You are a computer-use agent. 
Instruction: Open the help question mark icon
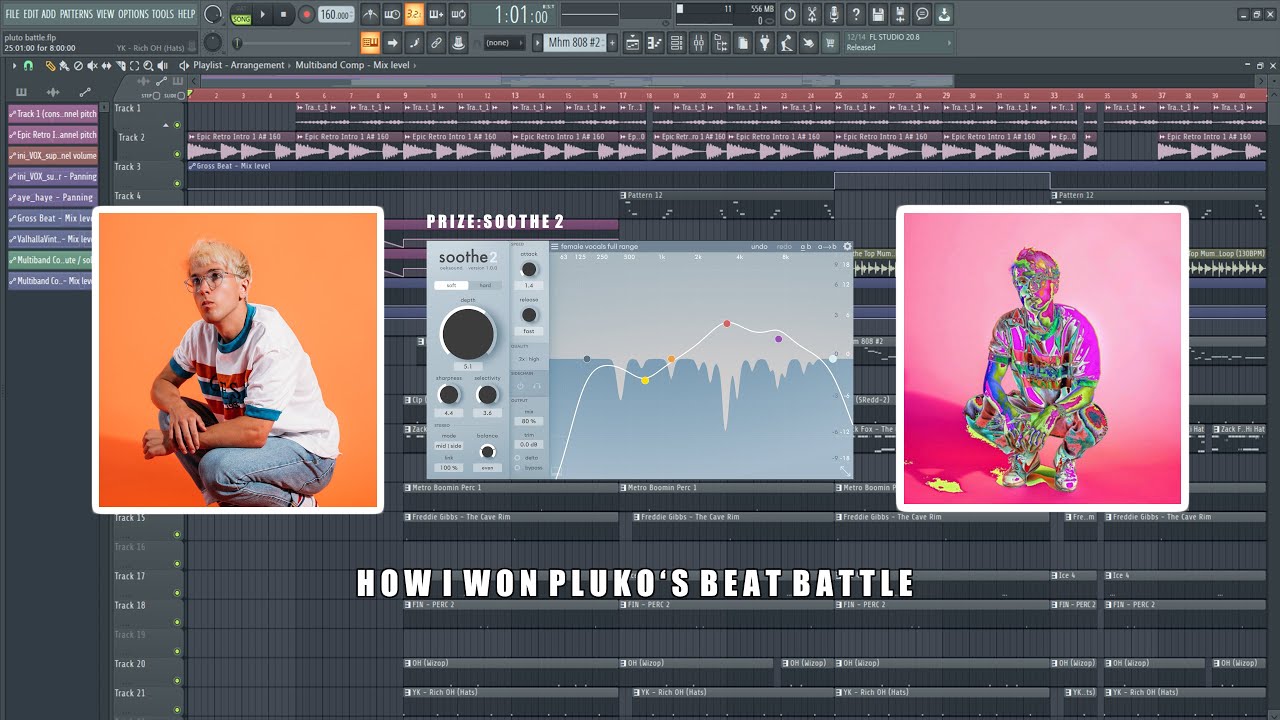pyautogui.click(x=855, y=15)
